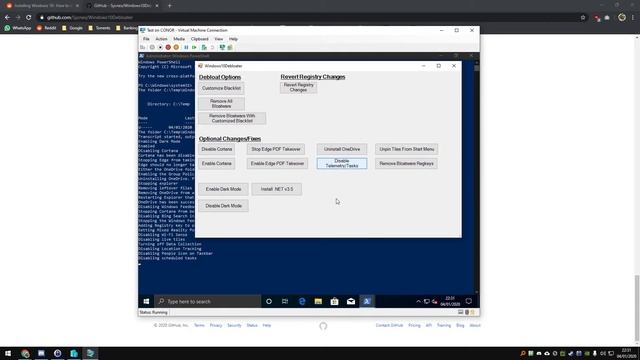
Task: Open the WhatsApp bookmark
Action: [18, 28]
